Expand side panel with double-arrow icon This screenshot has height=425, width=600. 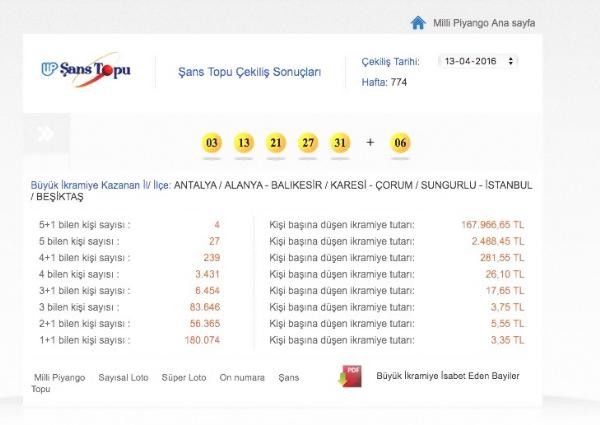(46, 134)
